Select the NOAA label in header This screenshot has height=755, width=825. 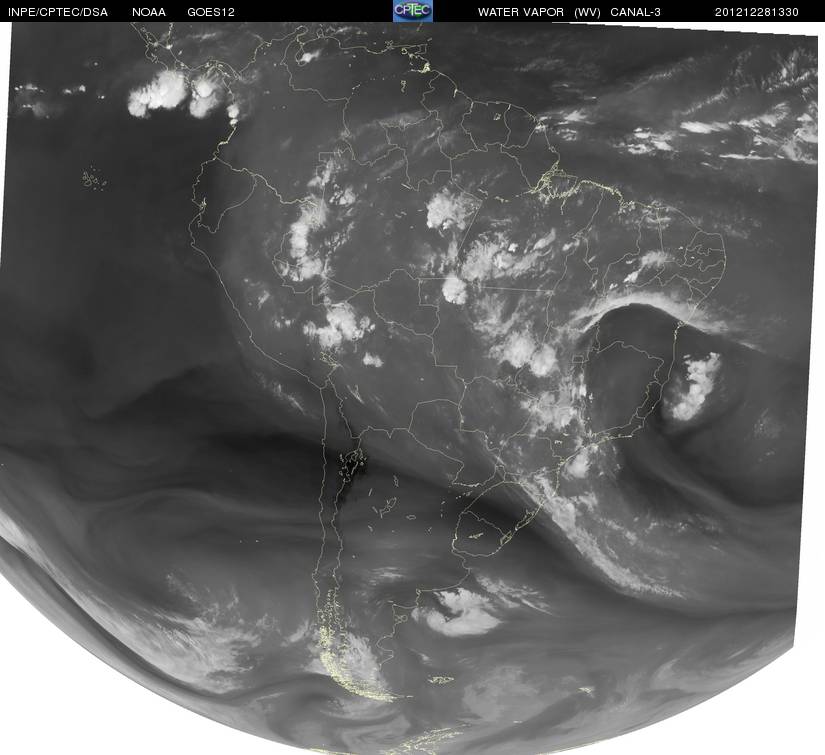click(x=149, y=12)
